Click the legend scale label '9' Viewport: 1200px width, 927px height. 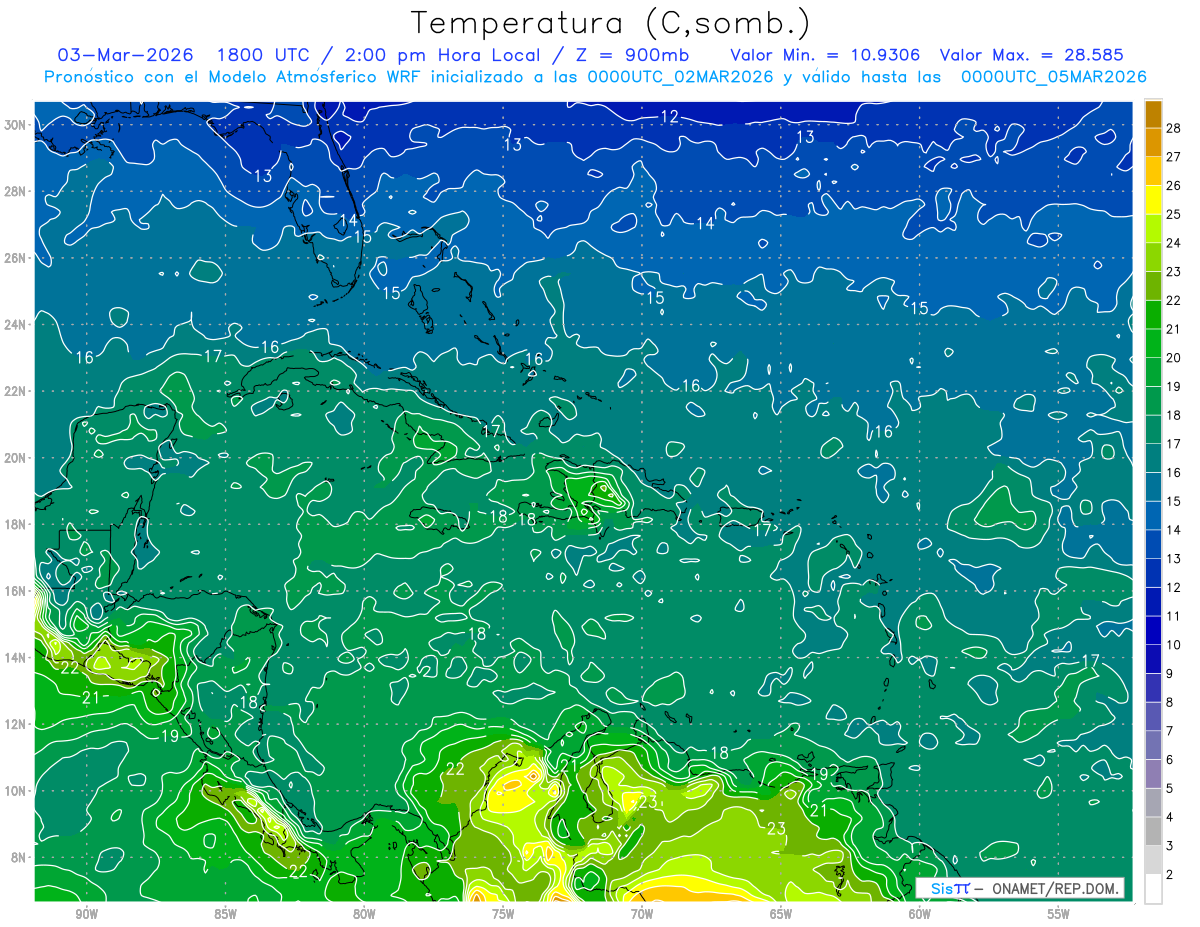pyautogui.click(x=1169, y=674)
